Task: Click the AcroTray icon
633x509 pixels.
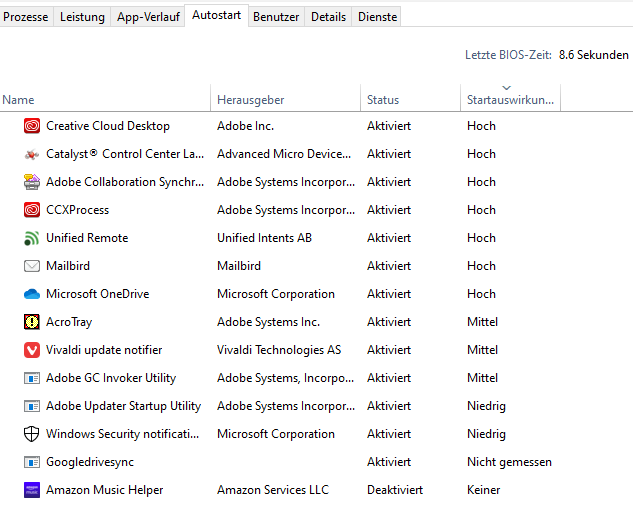Action: [x=31, y=322]
